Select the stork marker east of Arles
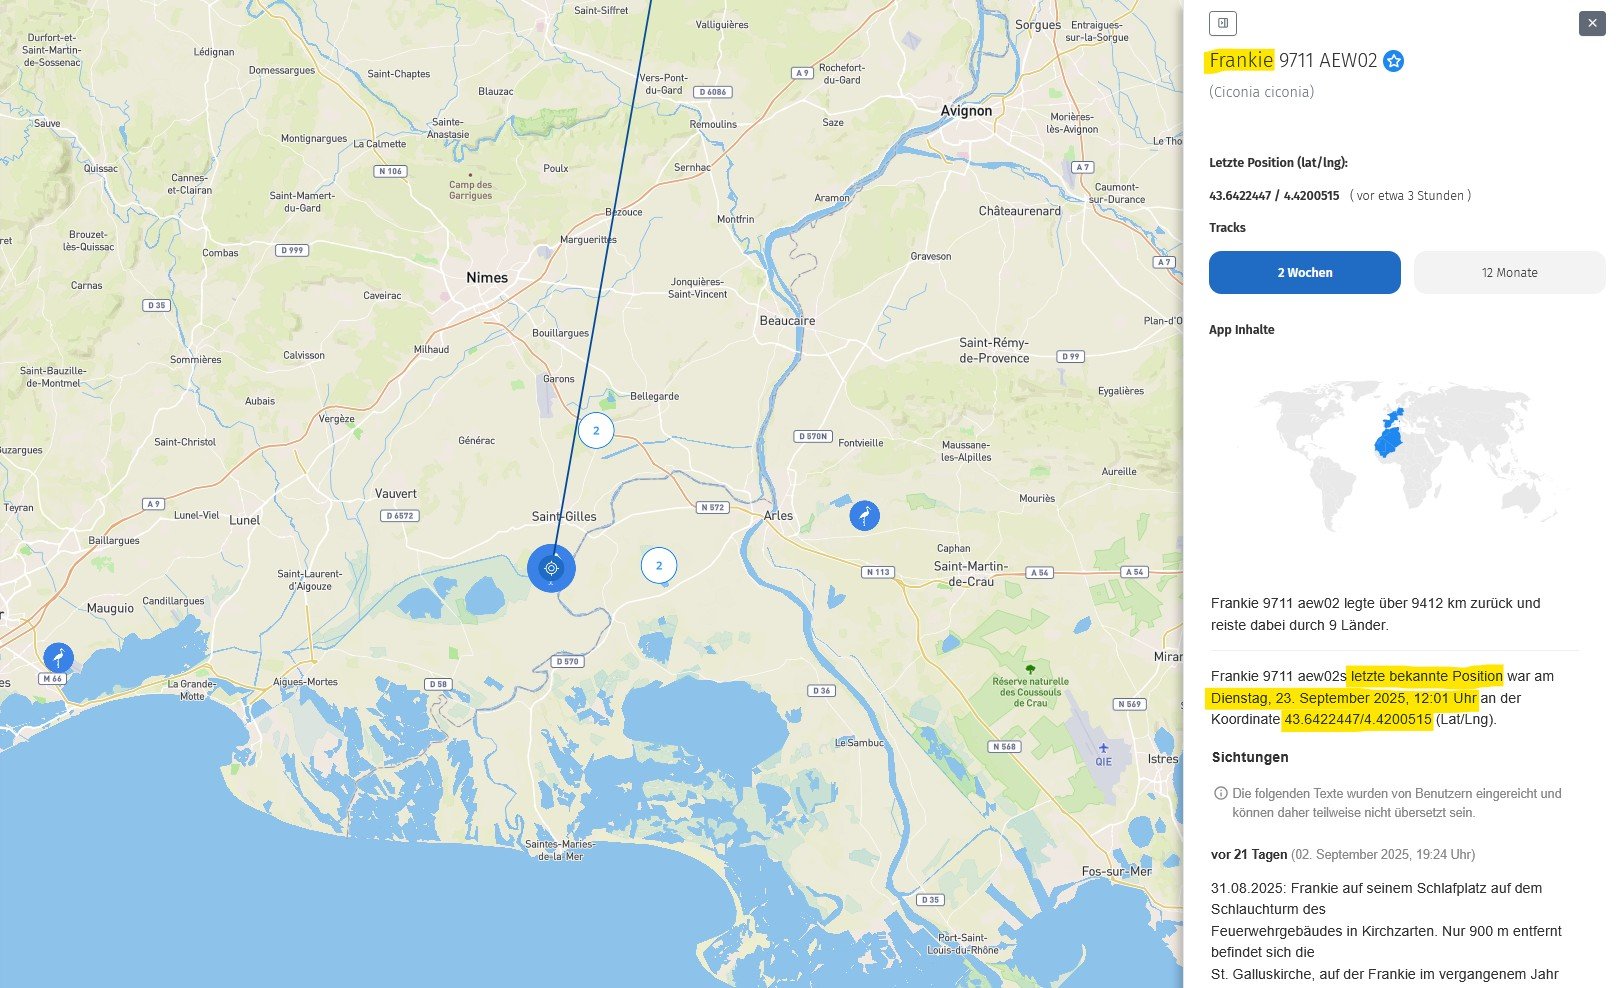The width and height of the screenshot is (1616, 988). click(864, 515)
